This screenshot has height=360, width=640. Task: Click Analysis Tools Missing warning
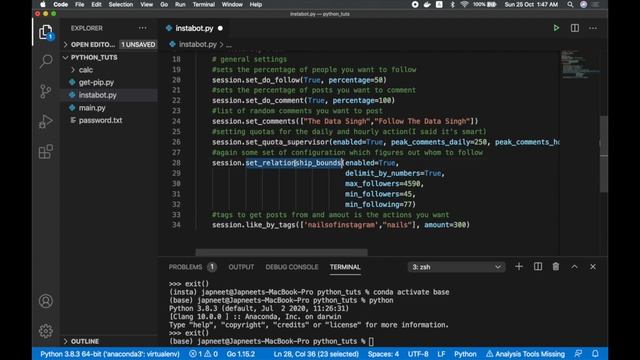(x=525, y=354)
